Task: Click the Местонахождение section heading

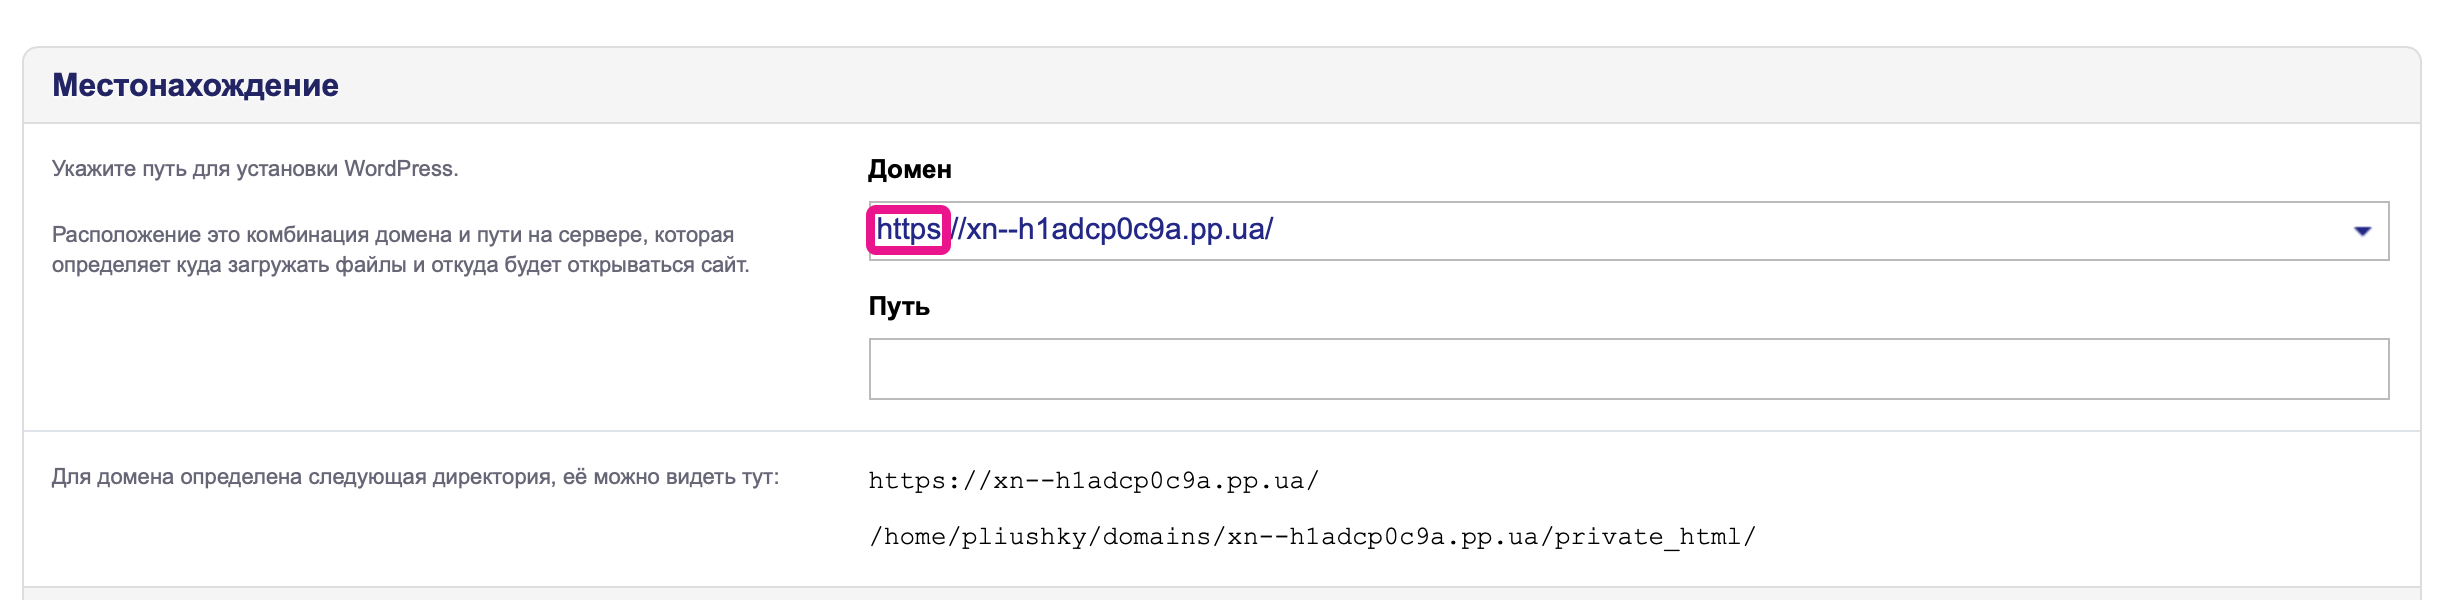Action: tap(195, 86)
